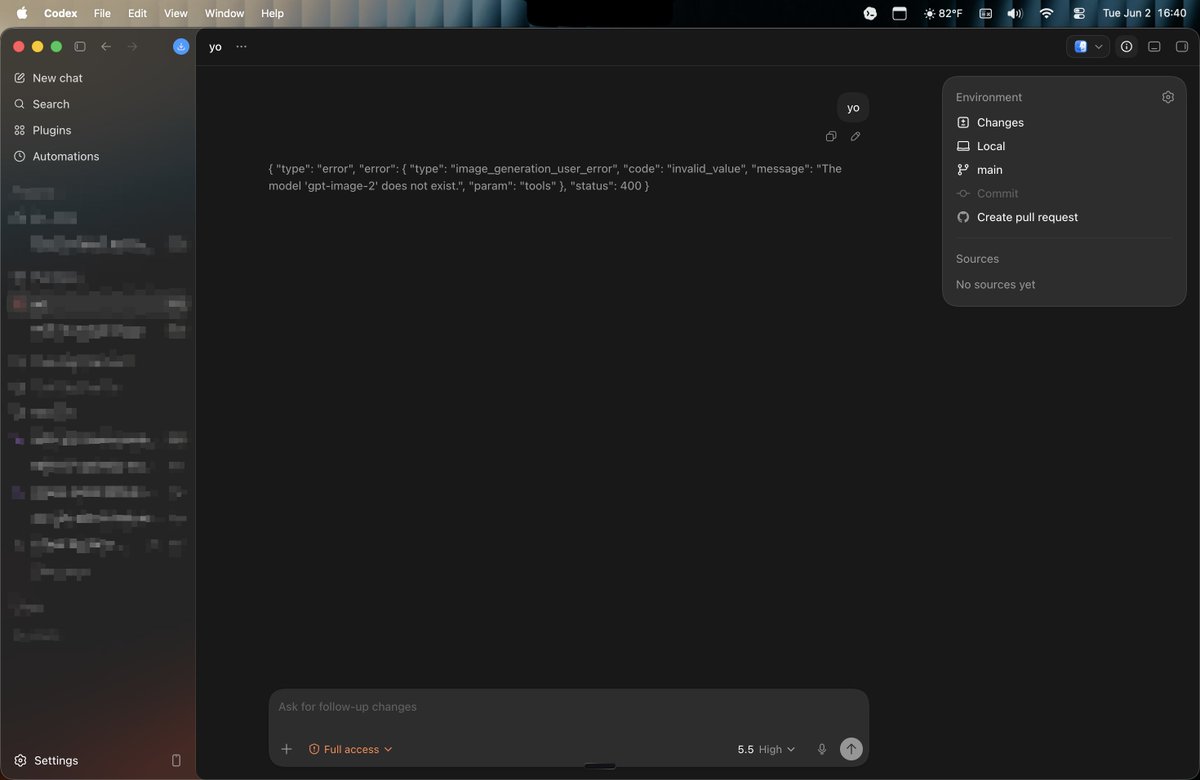Click the date and time Tue Jun 2

[x=1144, y=13]
